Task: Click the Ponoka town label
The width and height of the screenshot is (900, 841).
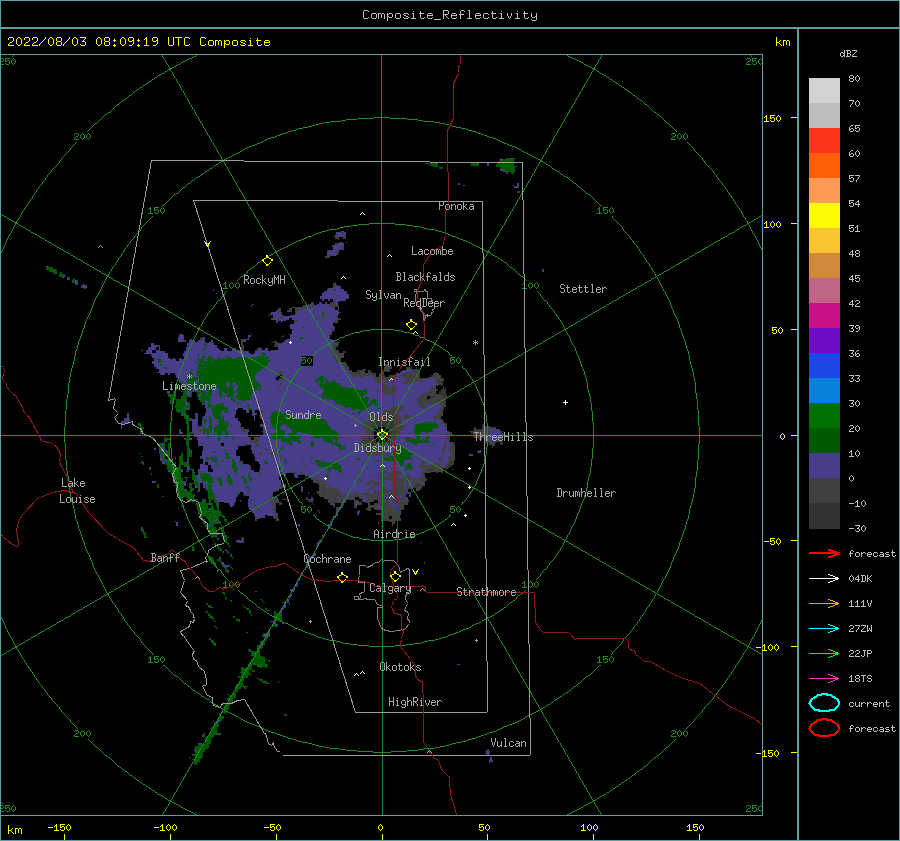Action: pyautogui.click(x=456, y=206)
